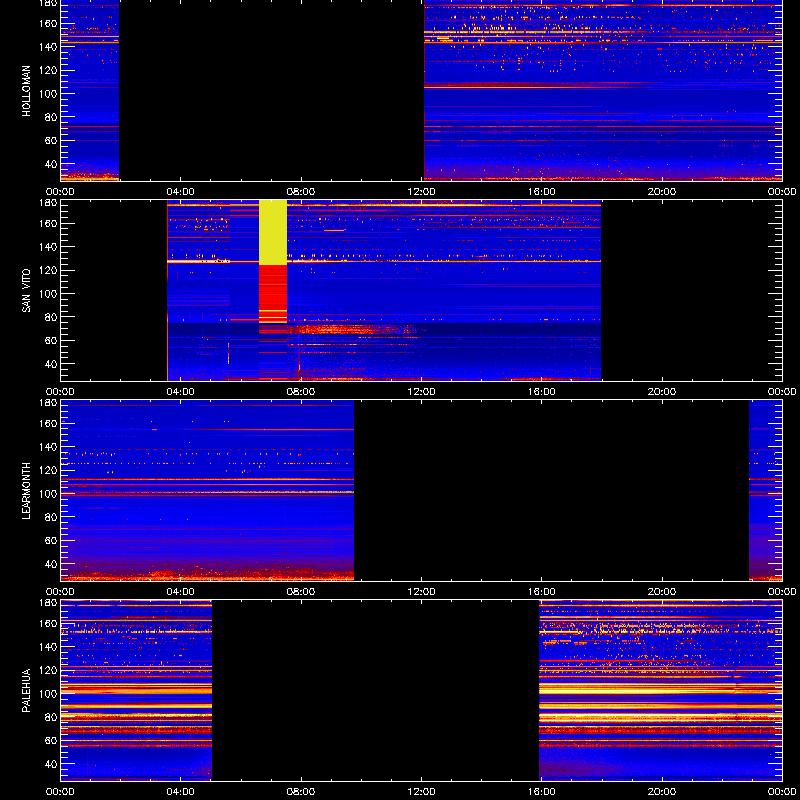Click the 16:00 label under San Vito panel
The image size is (800, 800).
coord(542,392)
